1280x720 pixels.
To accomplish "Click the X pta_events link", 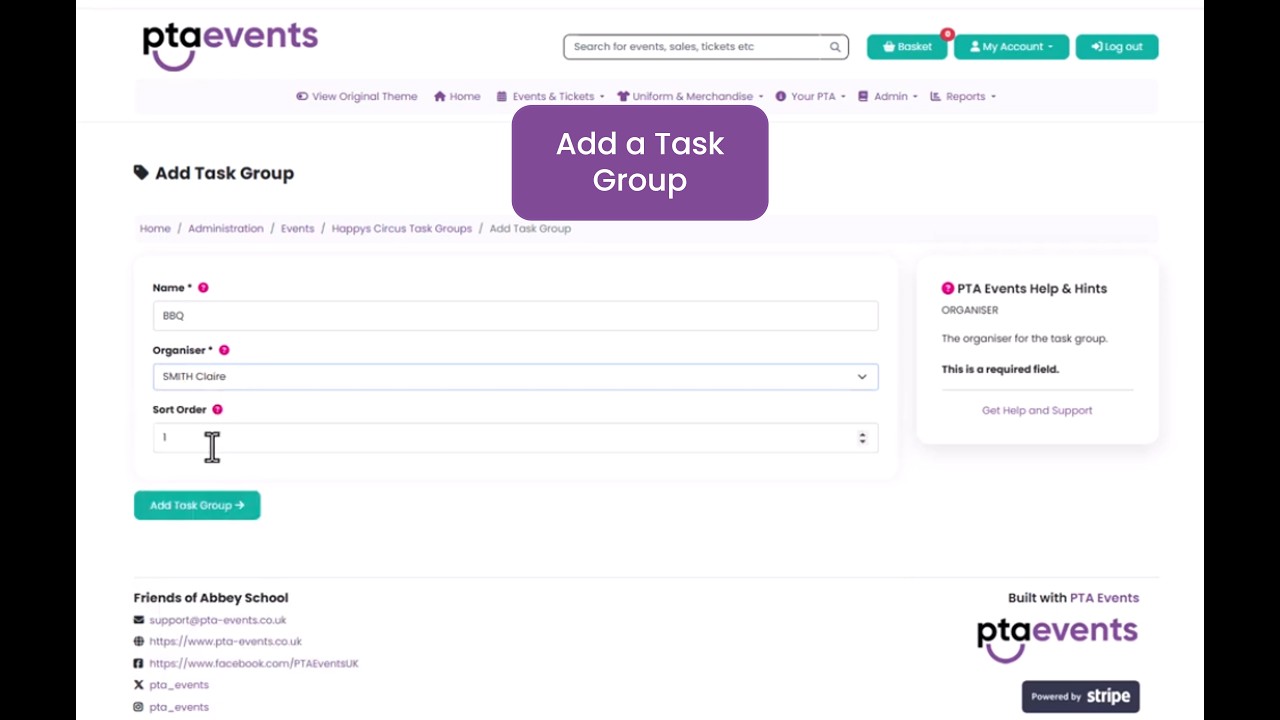I will pyautogui.click(x=179, y=686).
